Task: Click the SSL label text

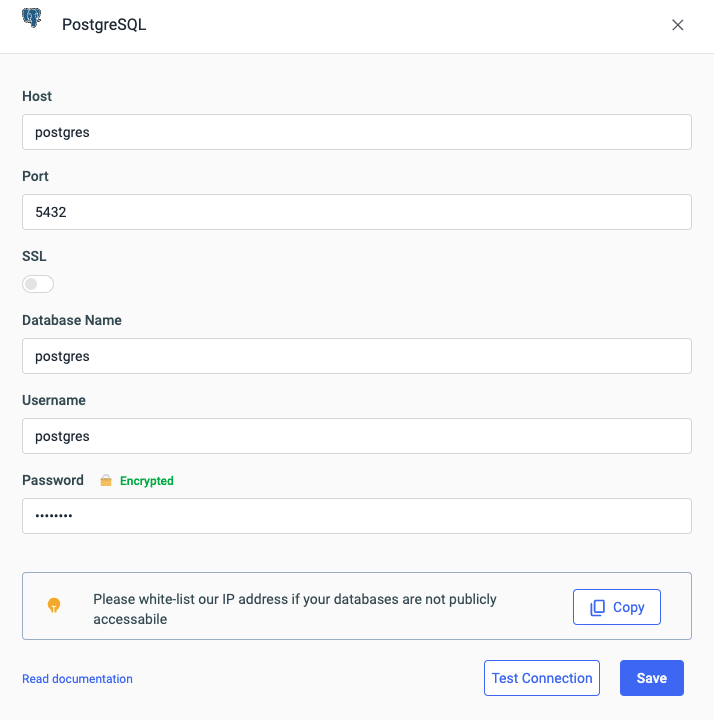Action: [34, 256]
